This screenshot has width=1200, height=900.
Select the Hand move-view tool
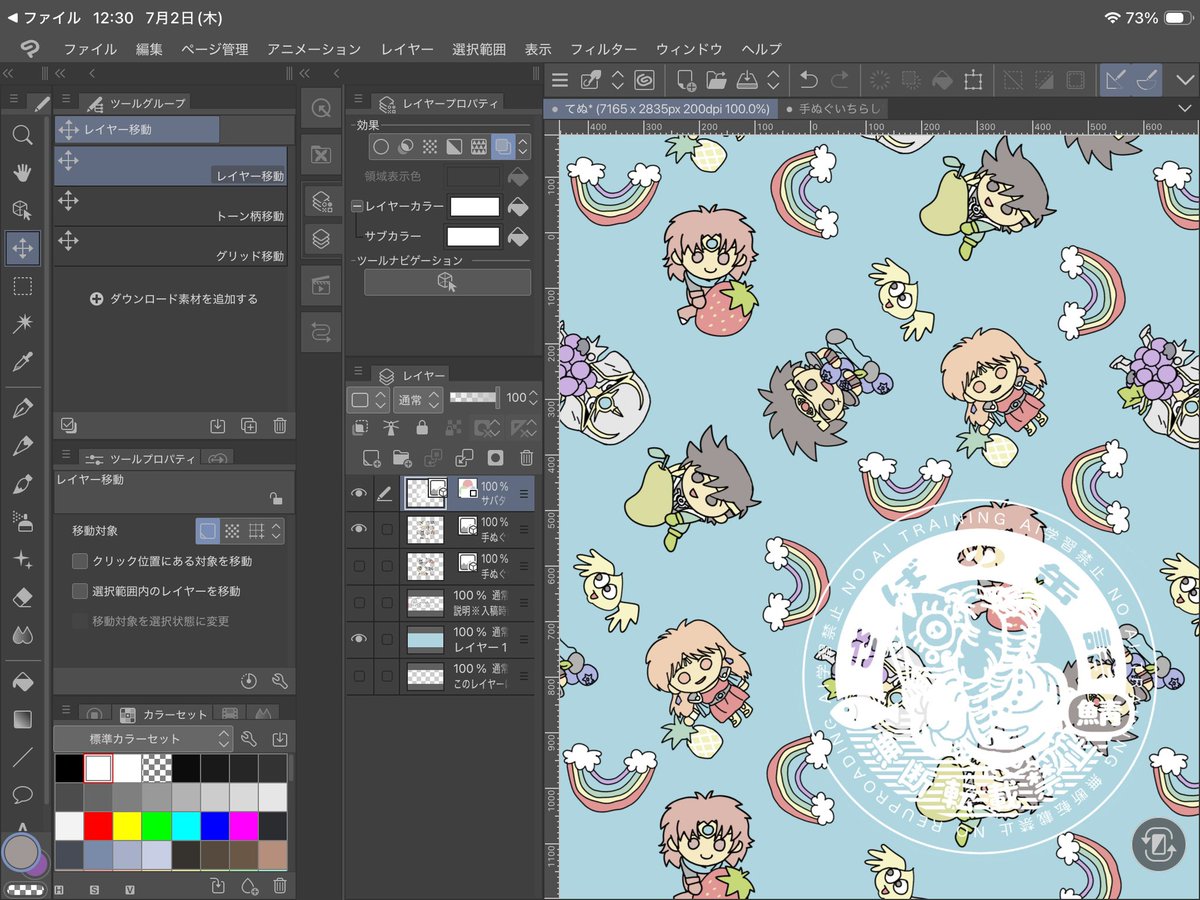22,172
